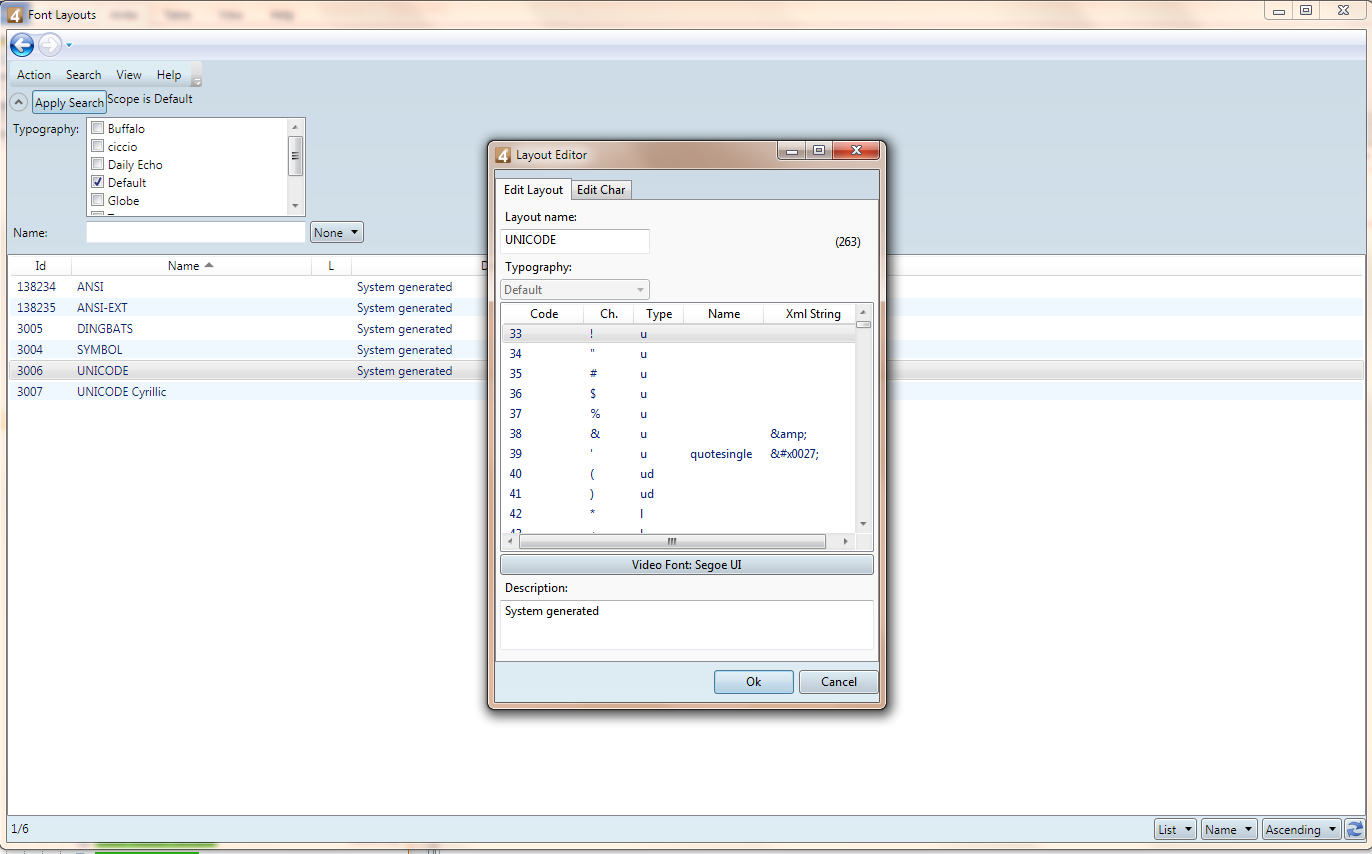This screenshot has width=1372, height=854.
Task: Confirm with the Ok button
Action: pos(754,682)
